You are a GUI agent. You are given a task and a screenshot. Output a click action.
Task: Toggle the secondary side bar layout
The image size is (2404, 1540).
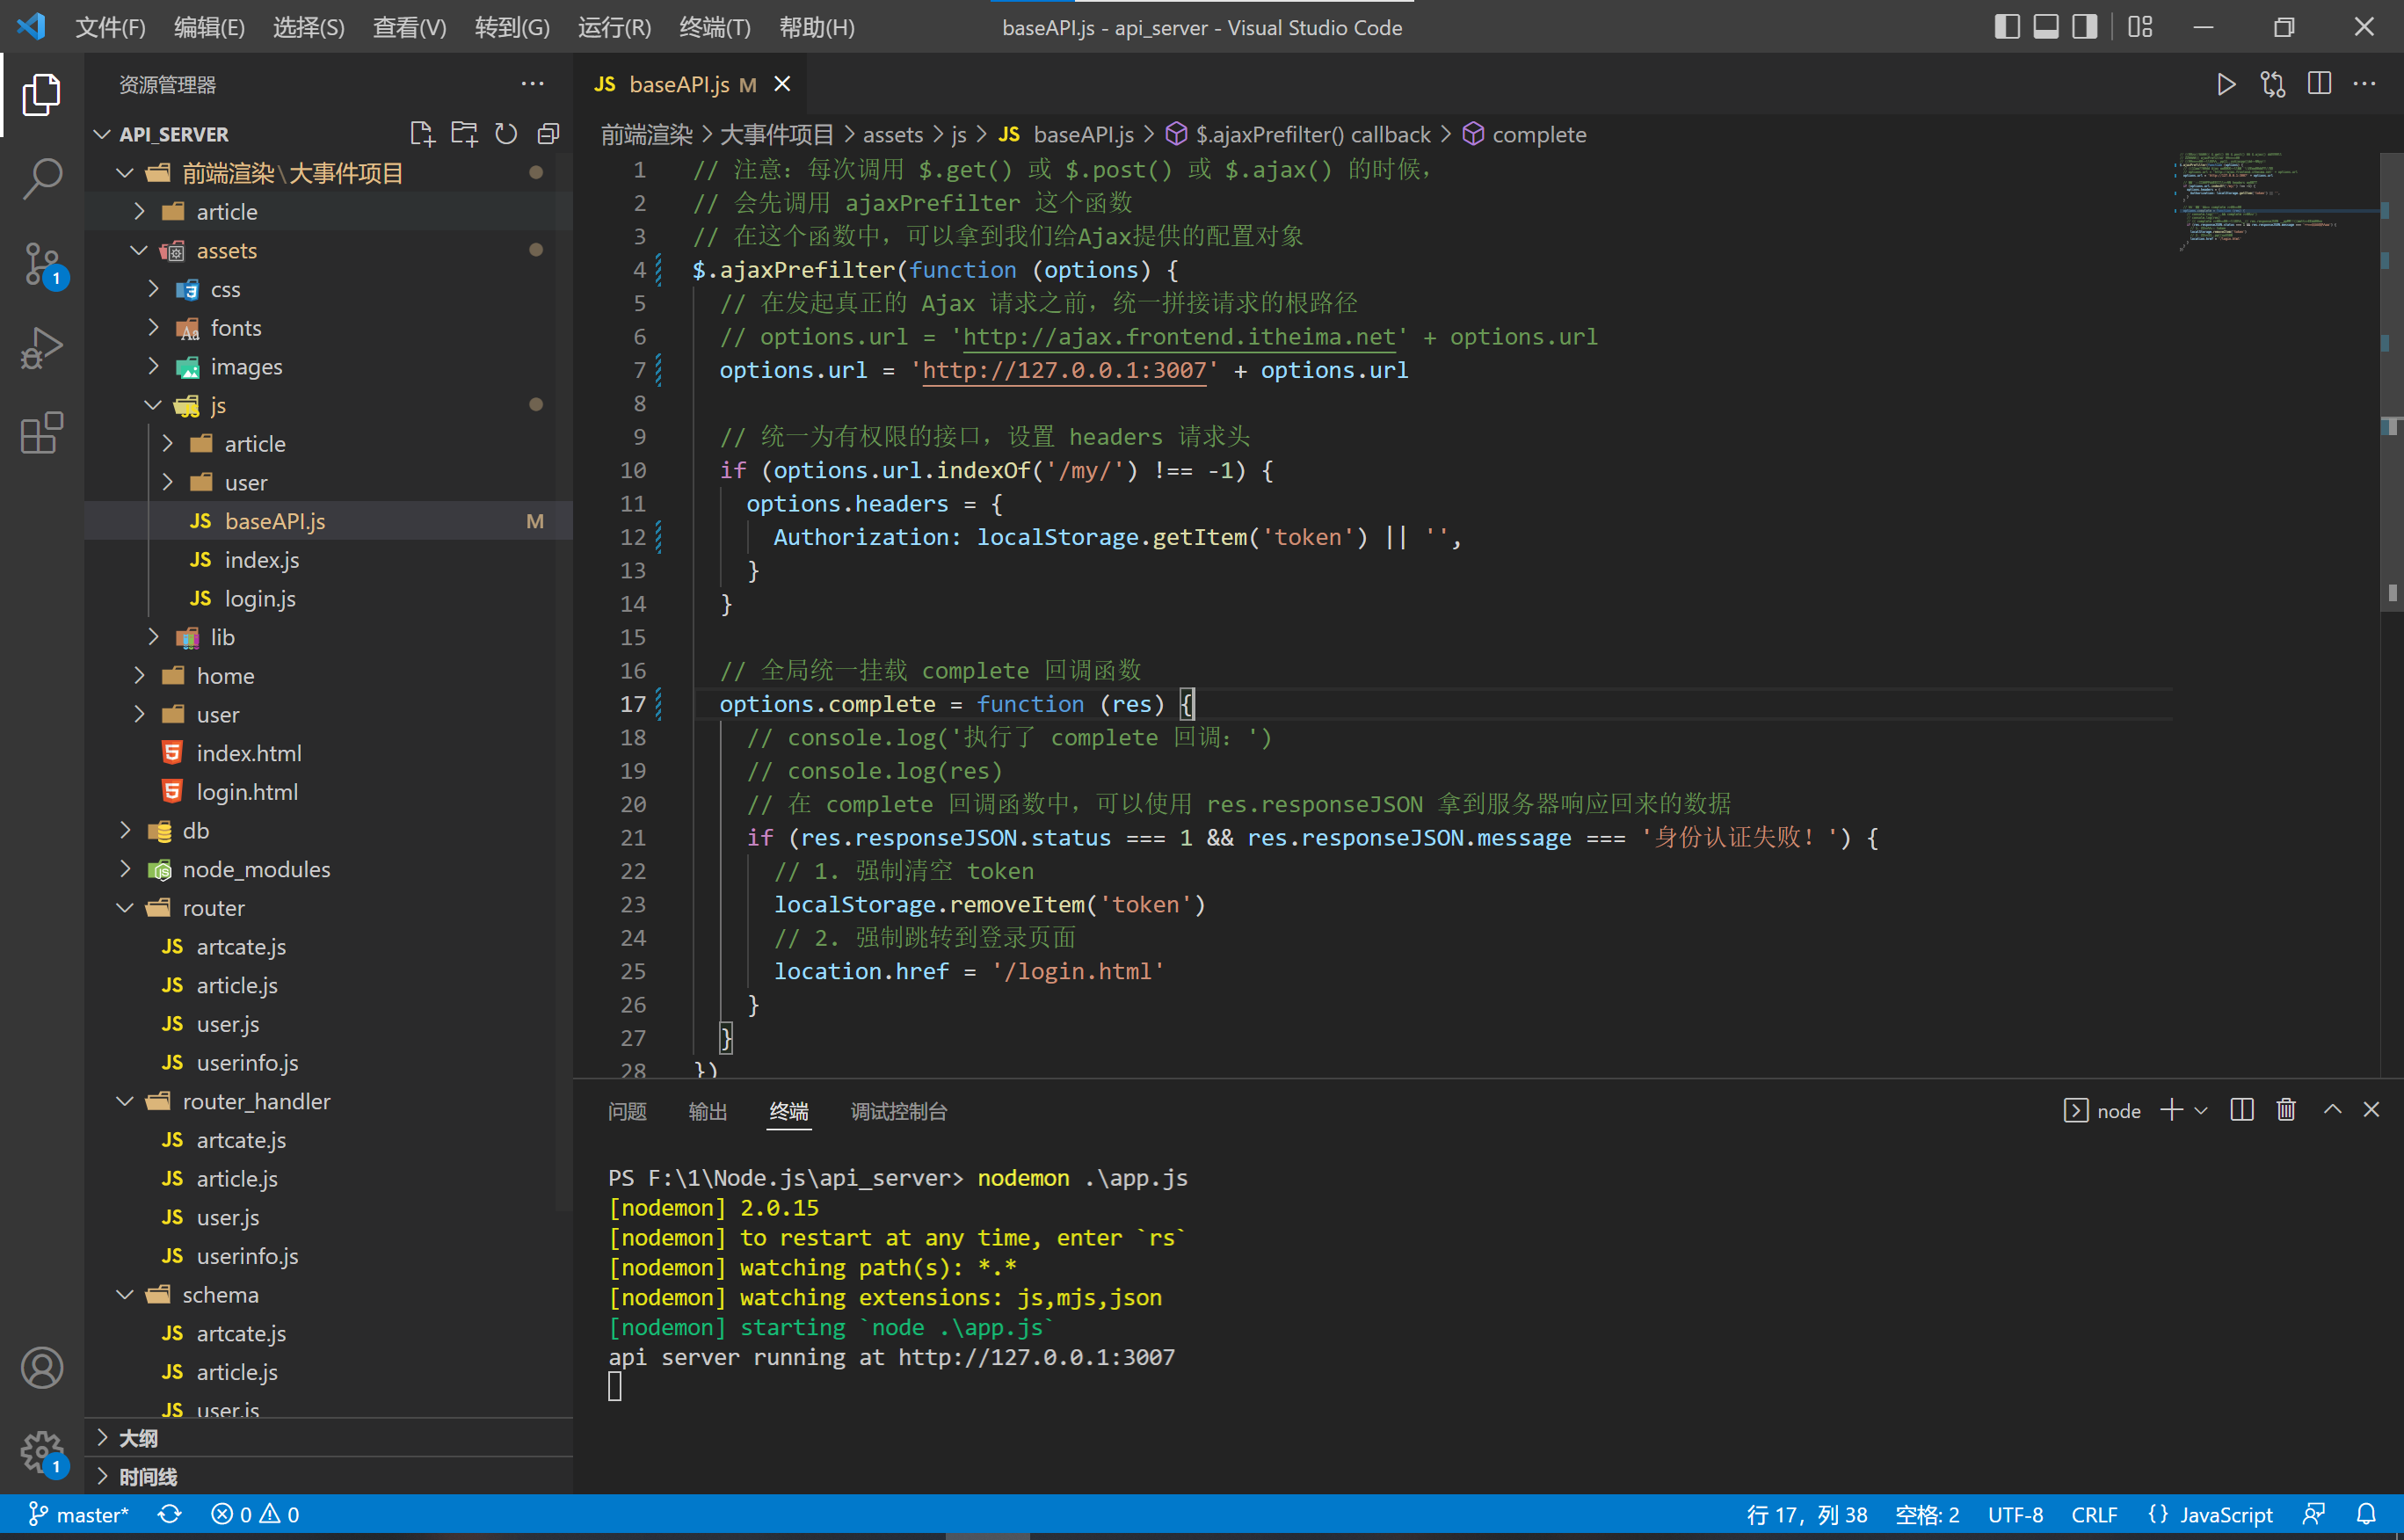[x=2085, y=27]
